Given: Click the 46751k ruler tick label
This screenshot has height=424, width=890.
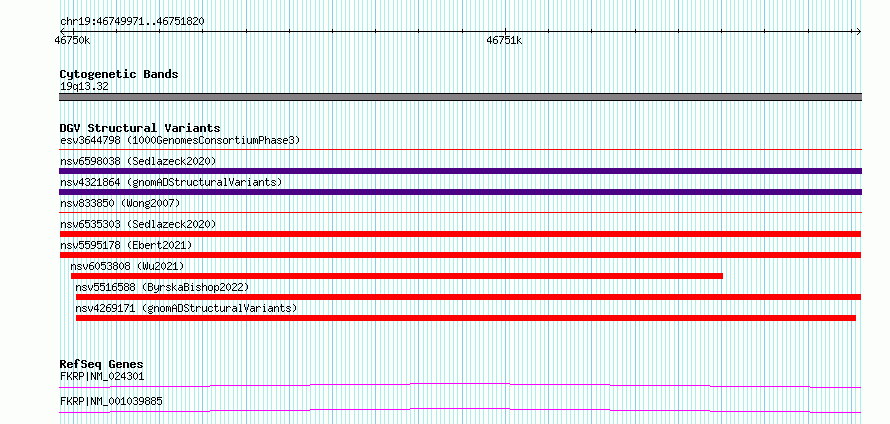Looking at the screenshot, I should click(505, 41).
